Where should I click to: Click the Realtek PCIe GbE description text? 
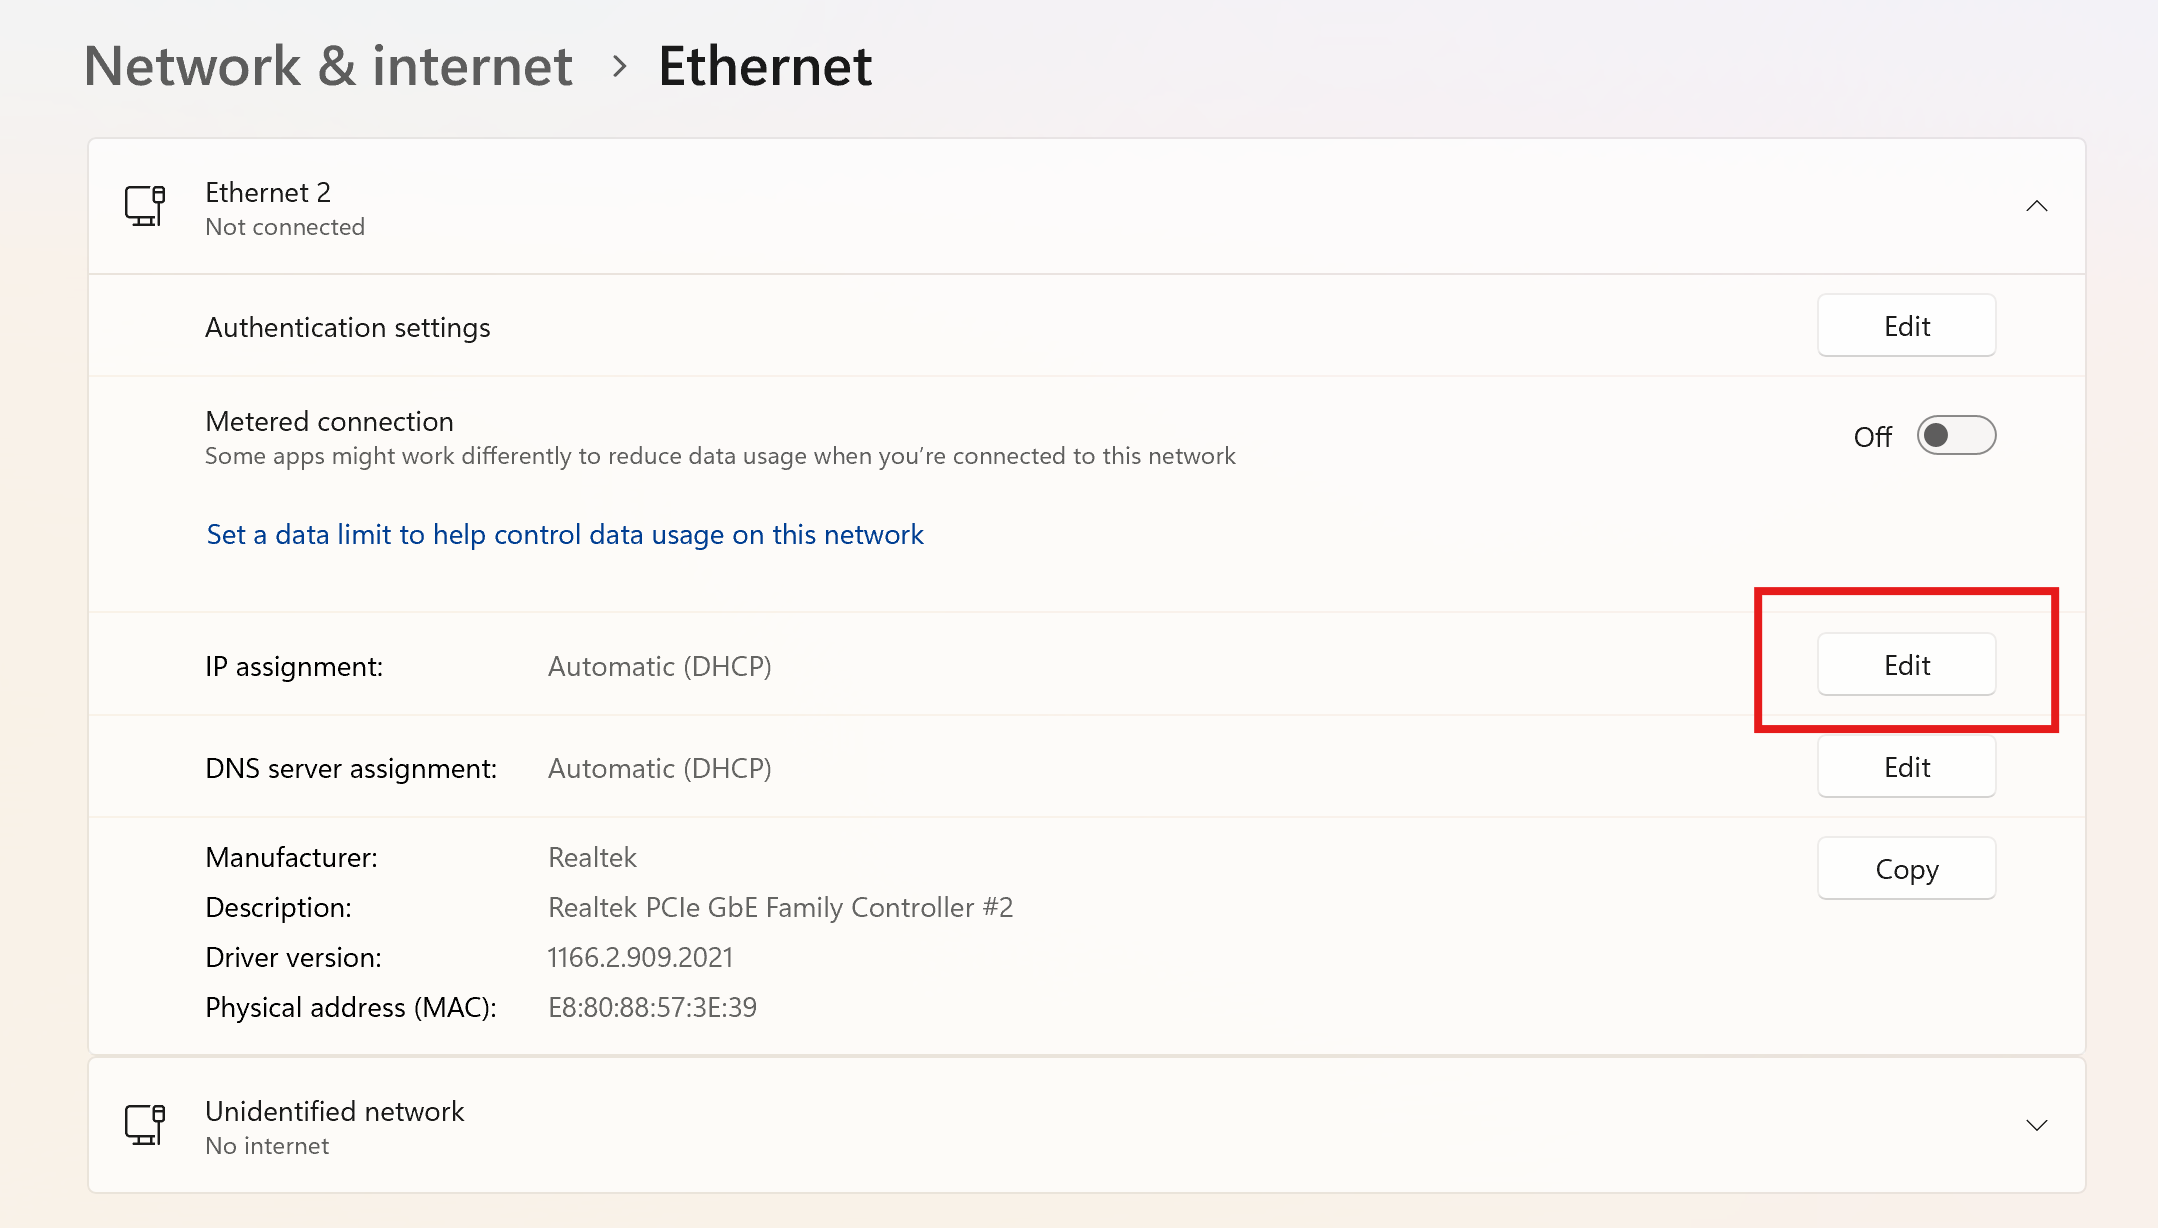click(780, 907)
